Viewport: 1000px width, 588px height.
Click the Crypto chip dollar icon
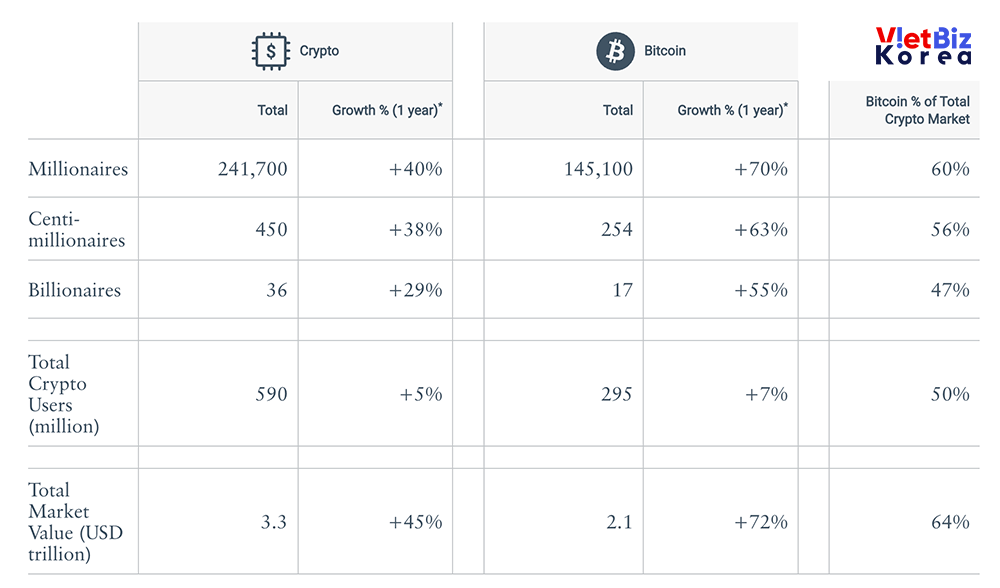pos(270,51)
